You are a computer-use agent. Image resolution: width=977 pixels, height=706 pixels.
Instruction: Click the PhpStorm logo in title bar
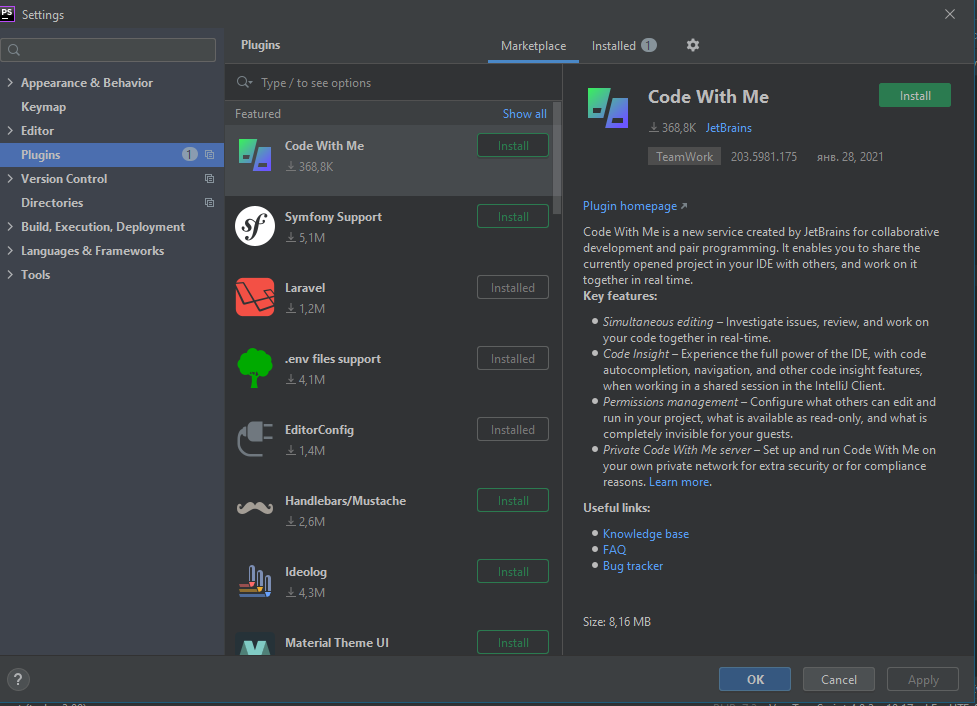(x=7, y=14)
